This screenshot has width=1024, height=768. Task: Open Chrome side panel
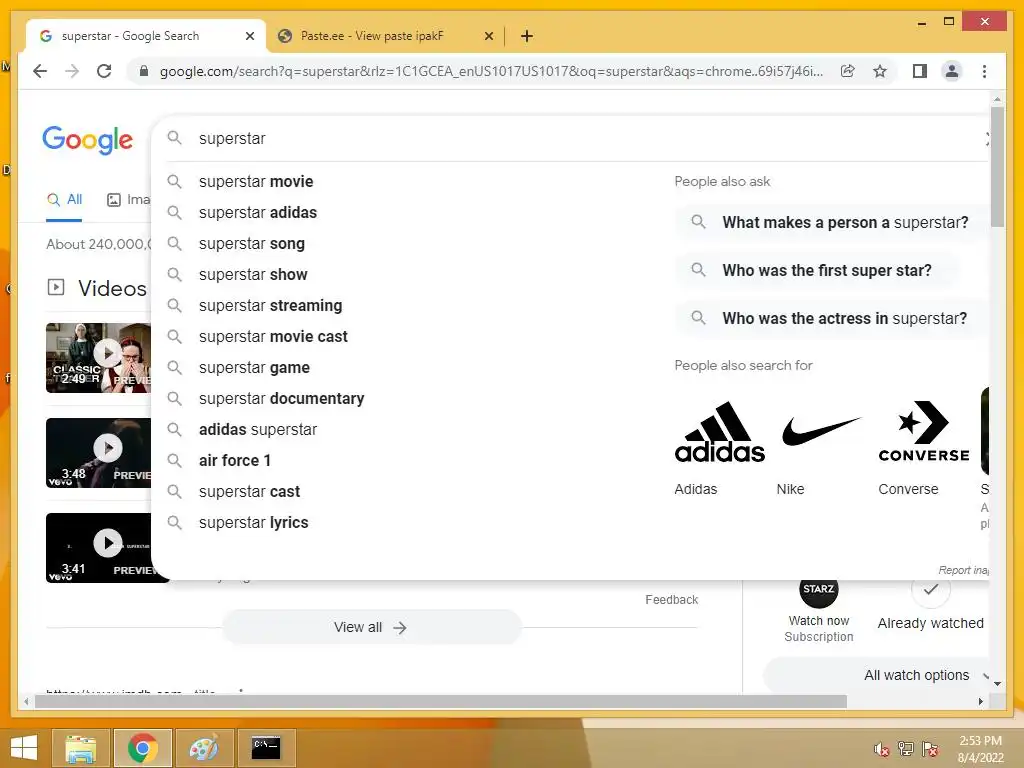coord(920,71)
